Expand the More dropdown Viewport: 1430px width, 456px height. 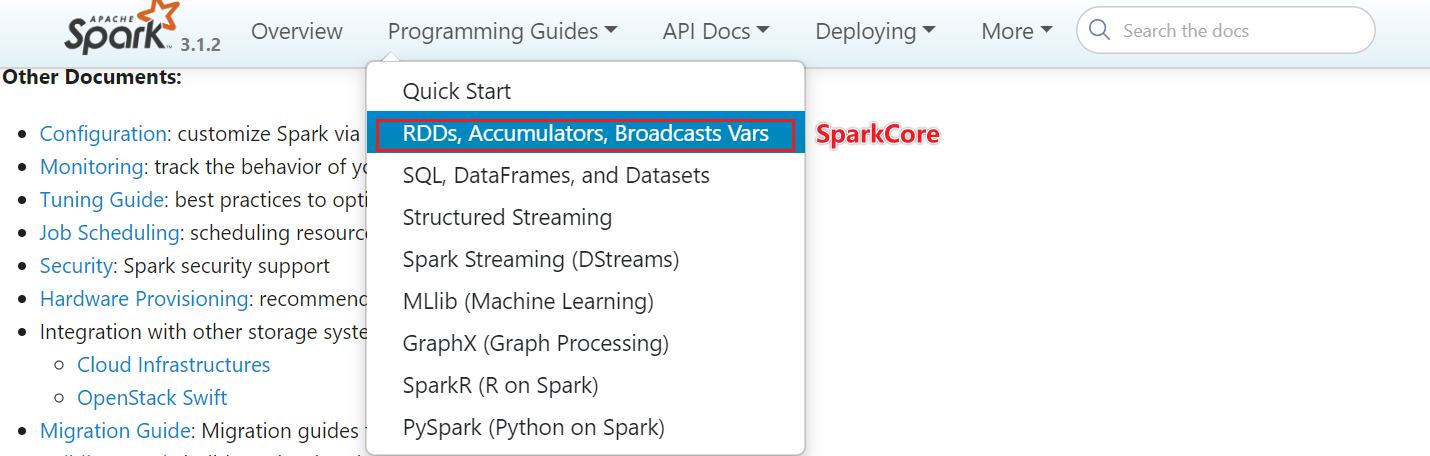[1017, 31]
